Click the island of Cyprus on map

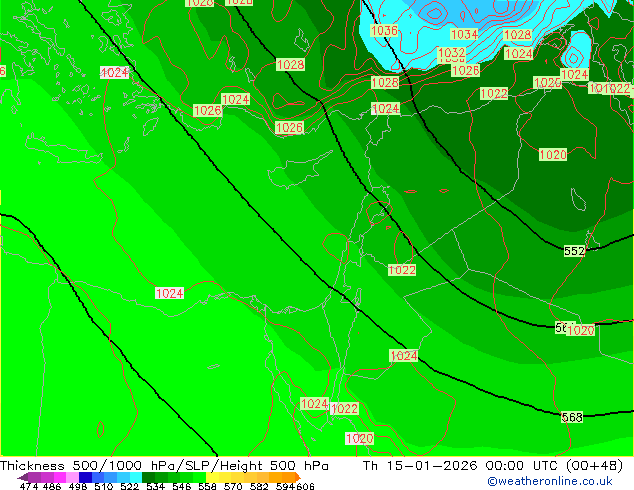297,172
